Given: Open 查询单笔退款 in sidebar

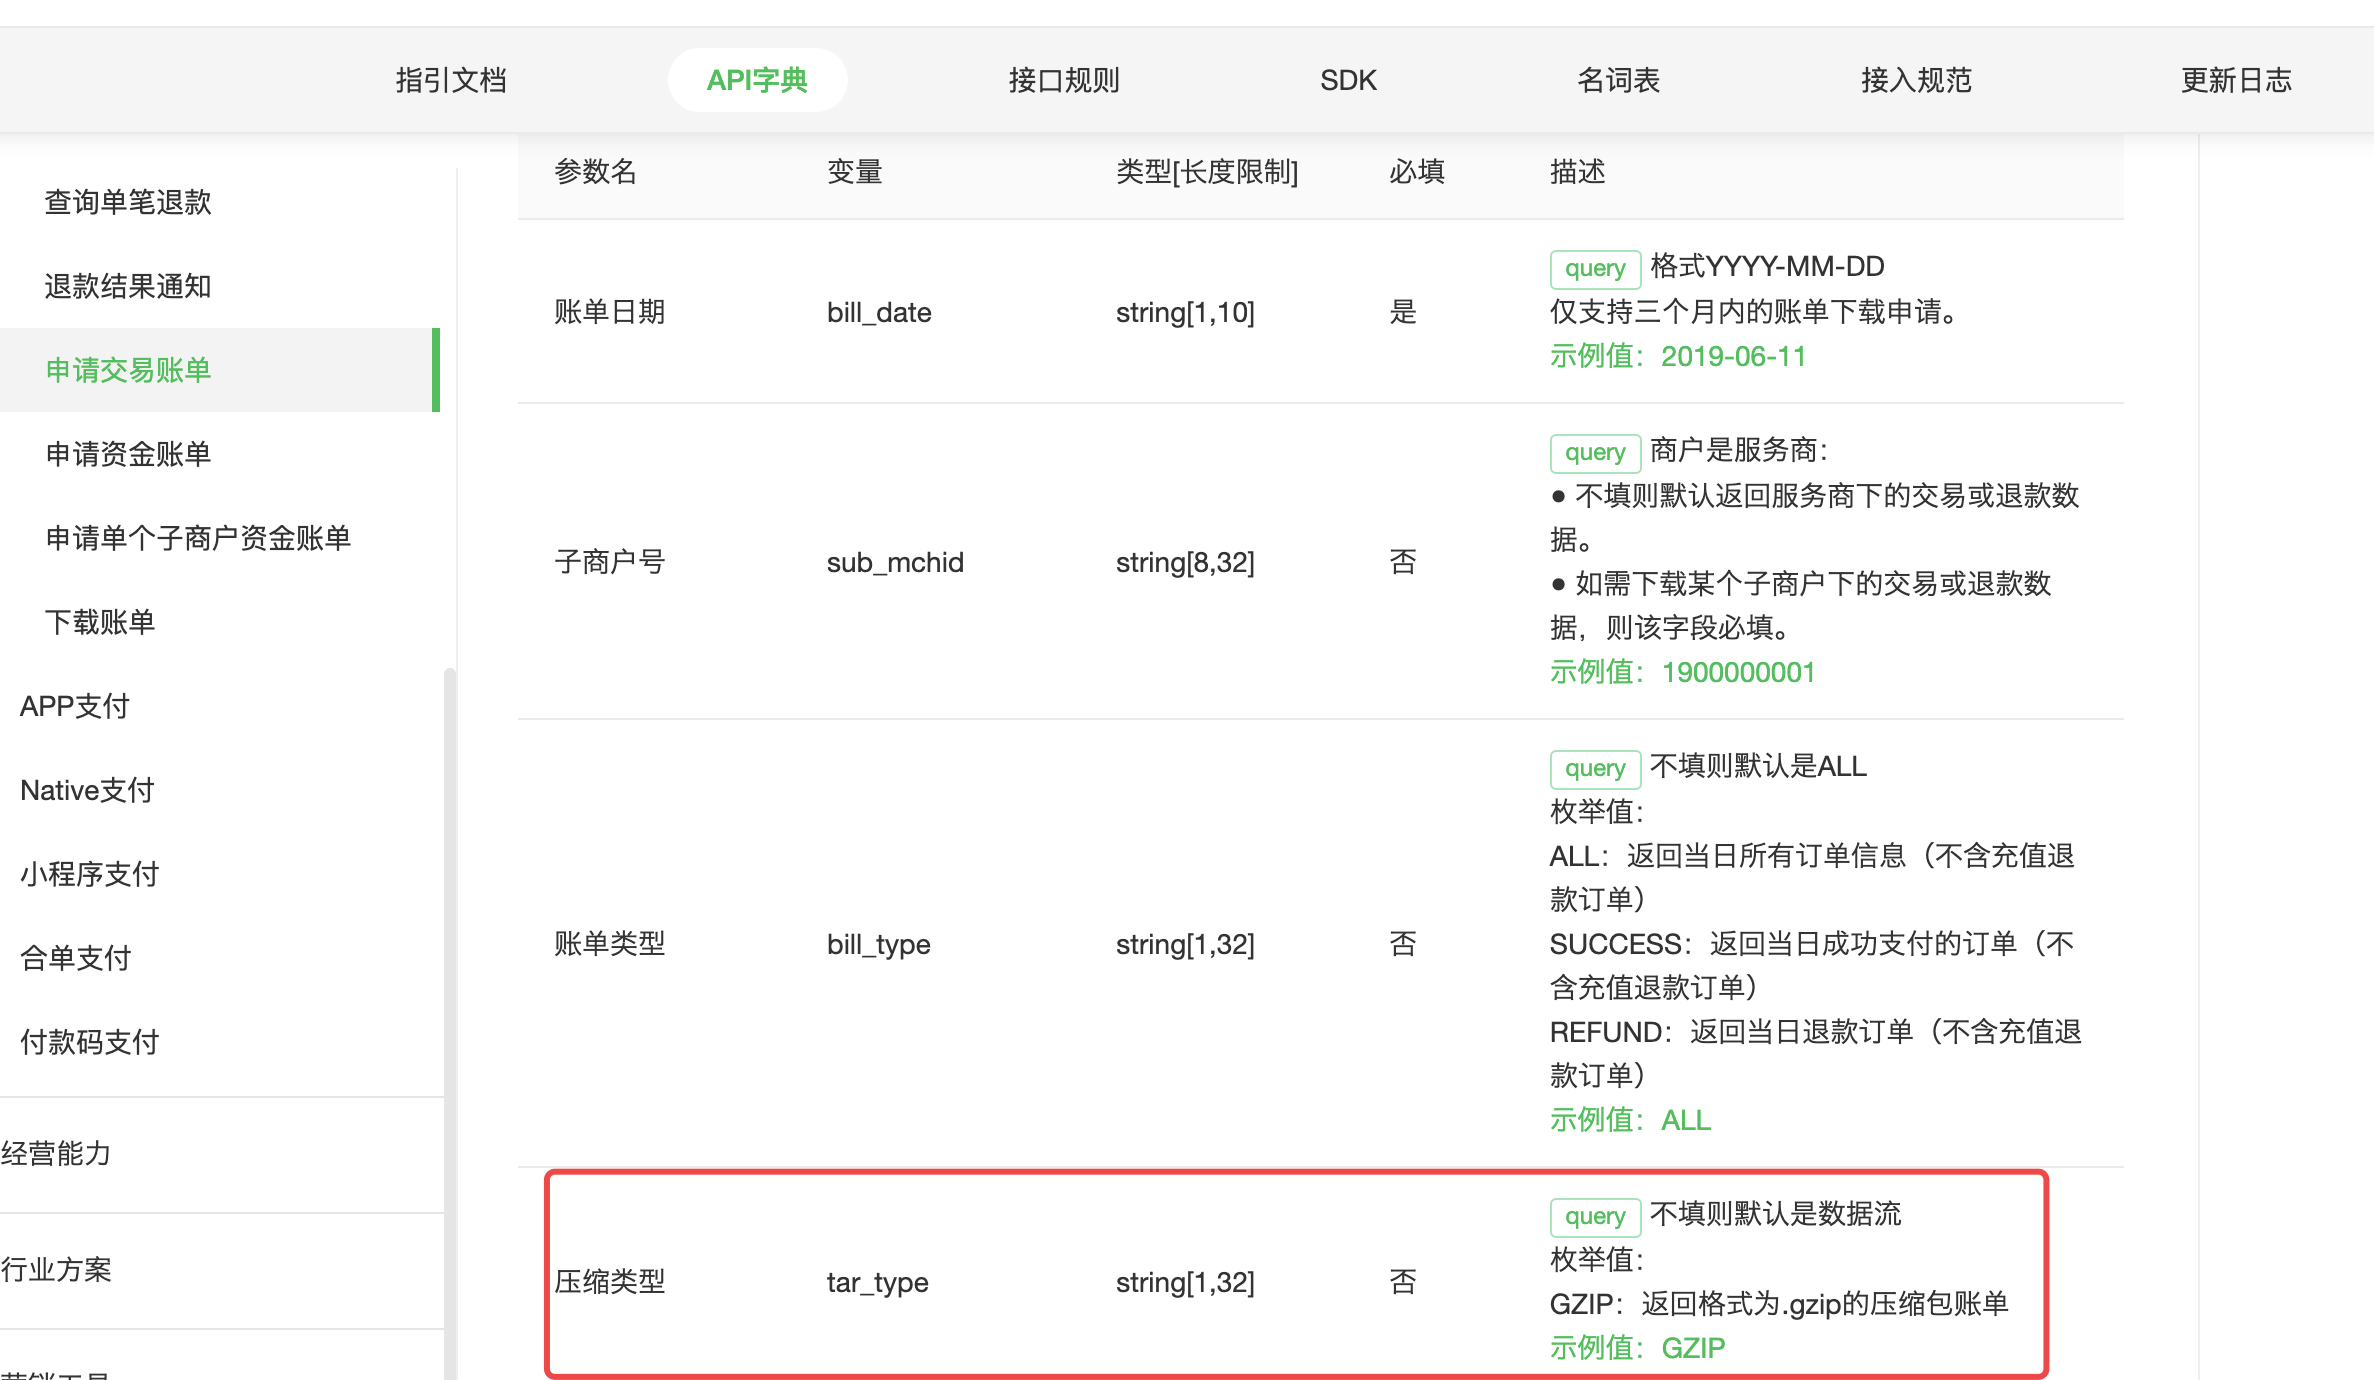Looking at the screenshot, I should [128, 202].
